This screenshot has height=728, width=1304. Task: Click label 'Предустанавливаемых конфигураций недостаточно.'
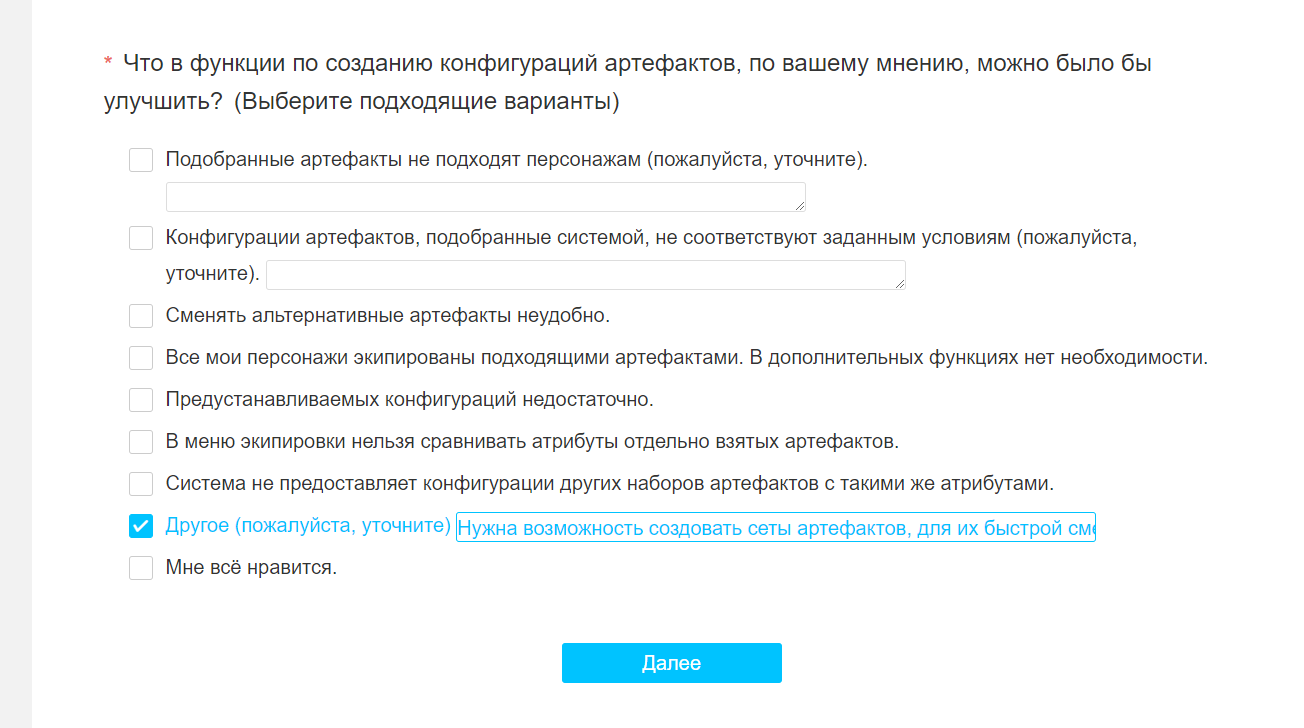pos(409,400)
